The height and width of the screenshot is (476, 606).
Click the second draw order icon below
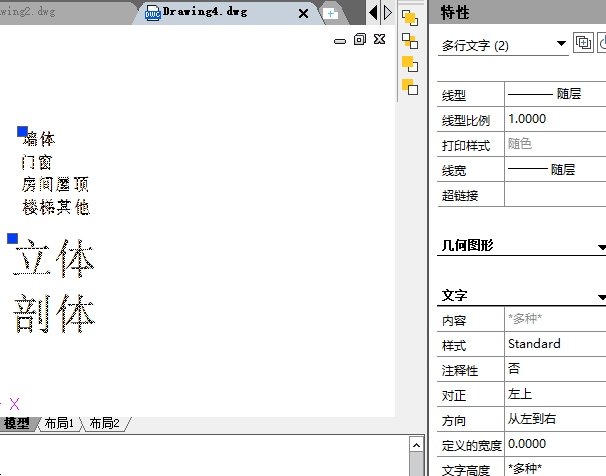click(x=409, y=41)
